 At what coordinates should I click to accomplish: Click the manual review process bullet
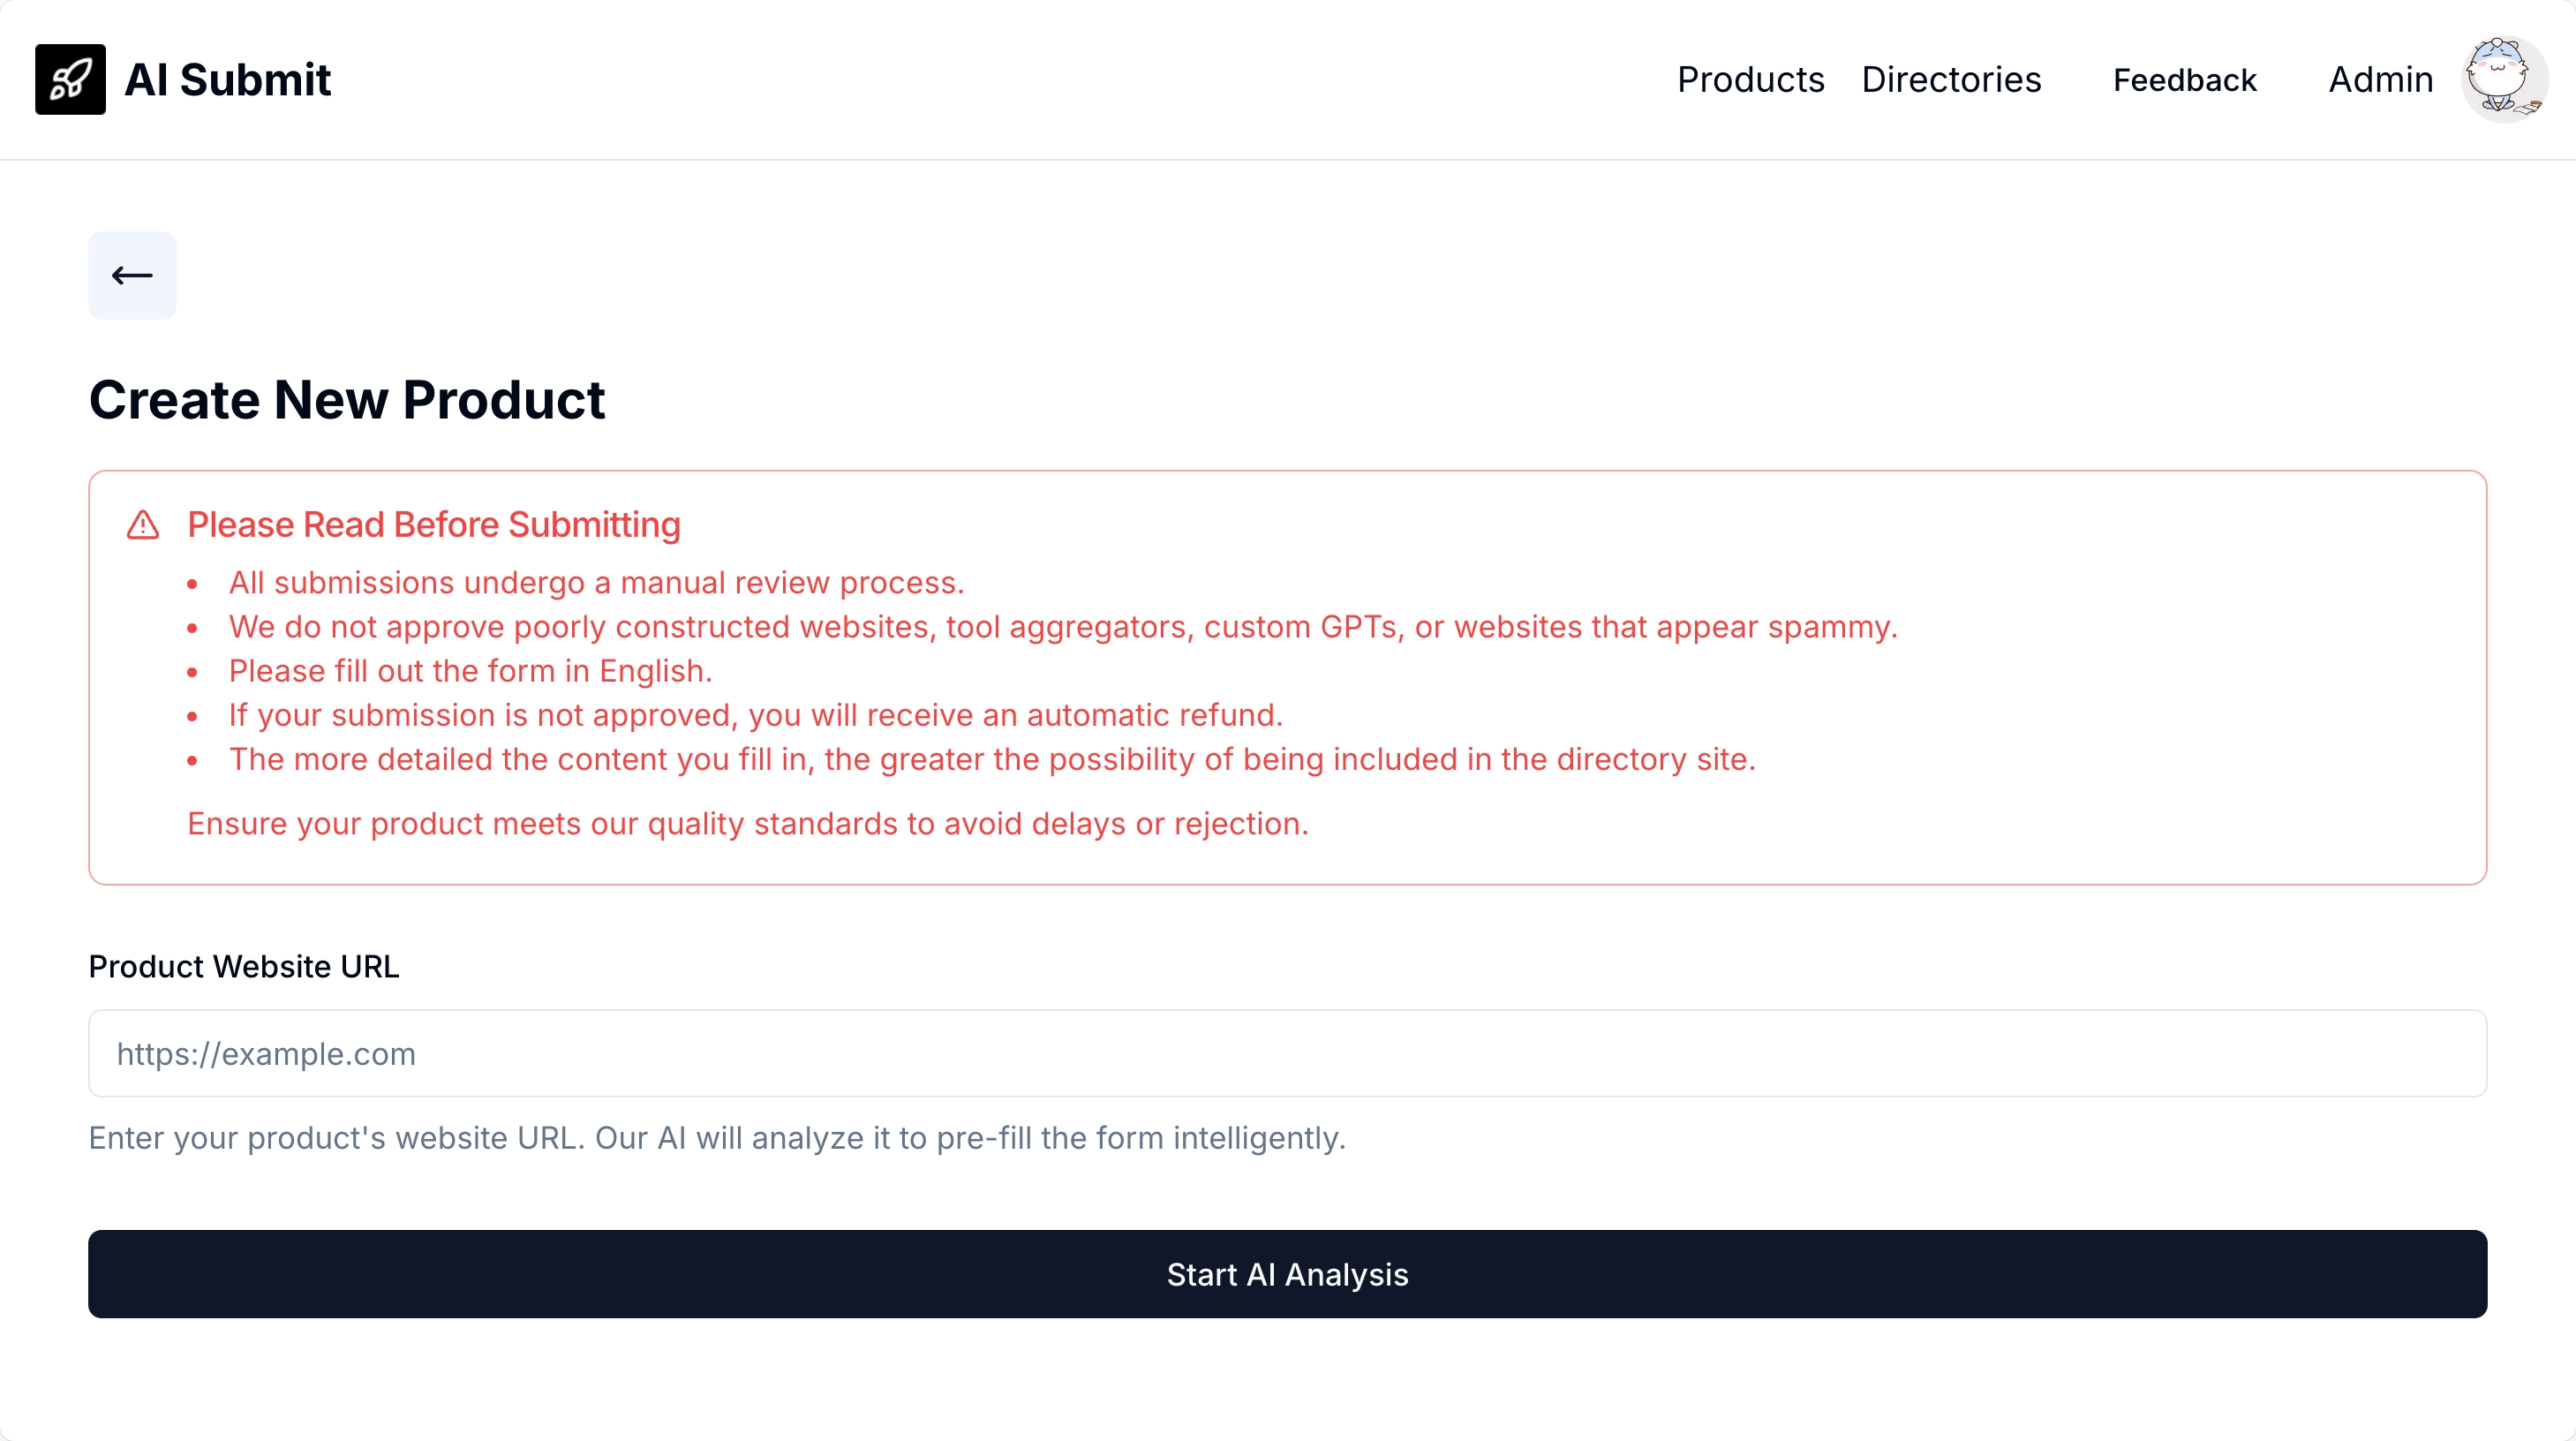pos(596,583)
